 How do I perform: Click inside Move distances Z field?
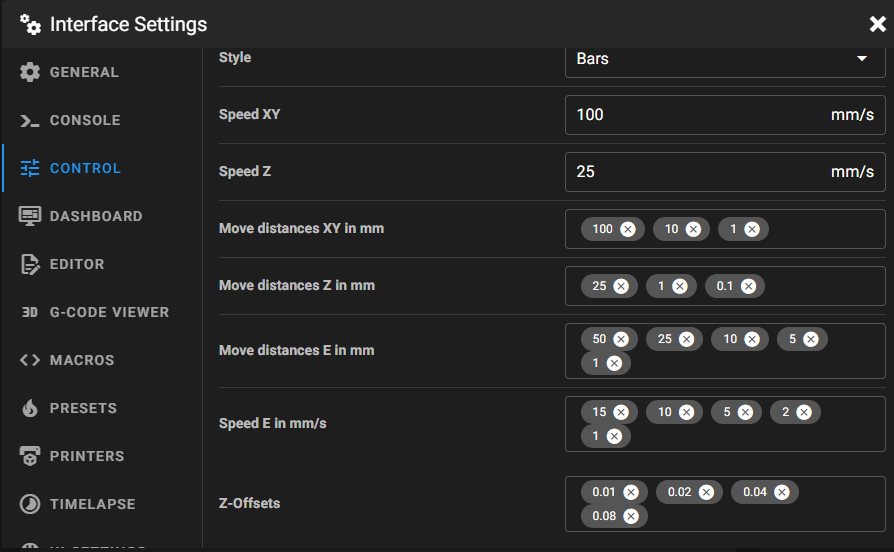[x=725, y=286]
